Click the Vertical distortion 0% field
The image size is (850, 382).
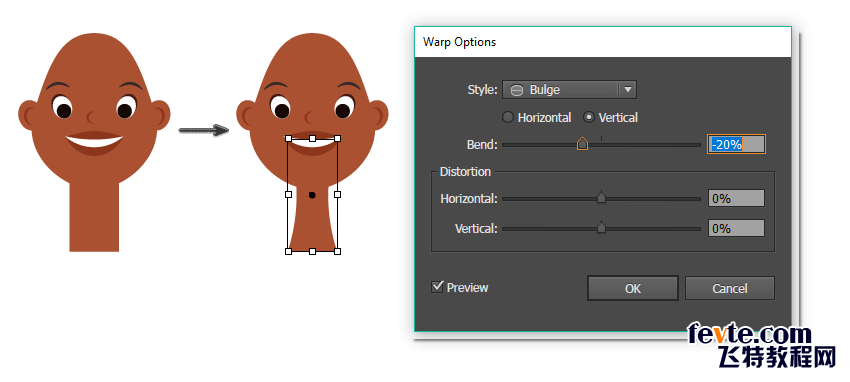736,228
